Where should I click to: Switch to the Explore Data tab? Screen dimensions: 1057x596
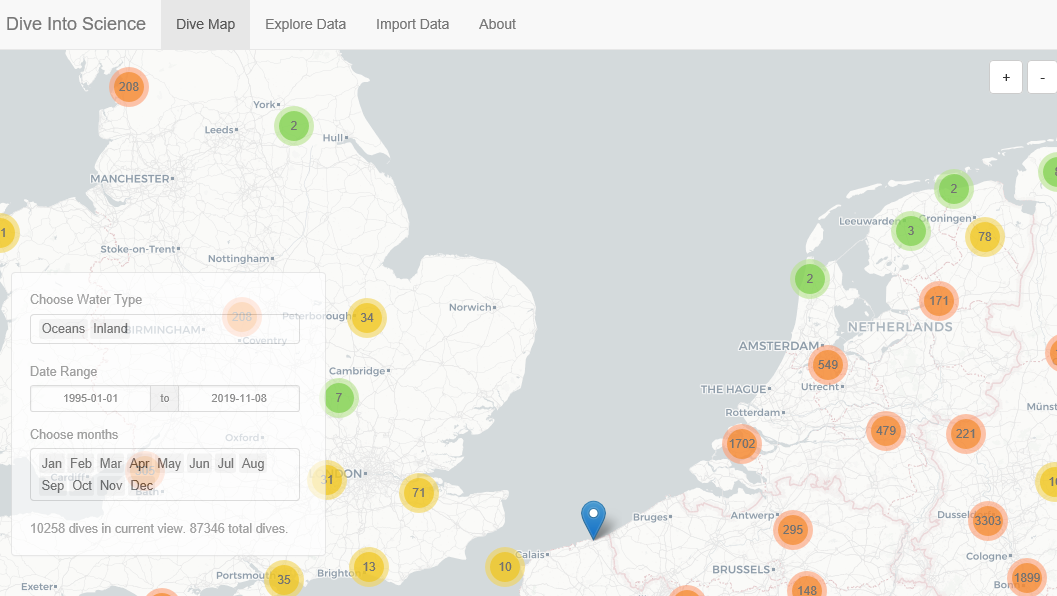[305, 24]
